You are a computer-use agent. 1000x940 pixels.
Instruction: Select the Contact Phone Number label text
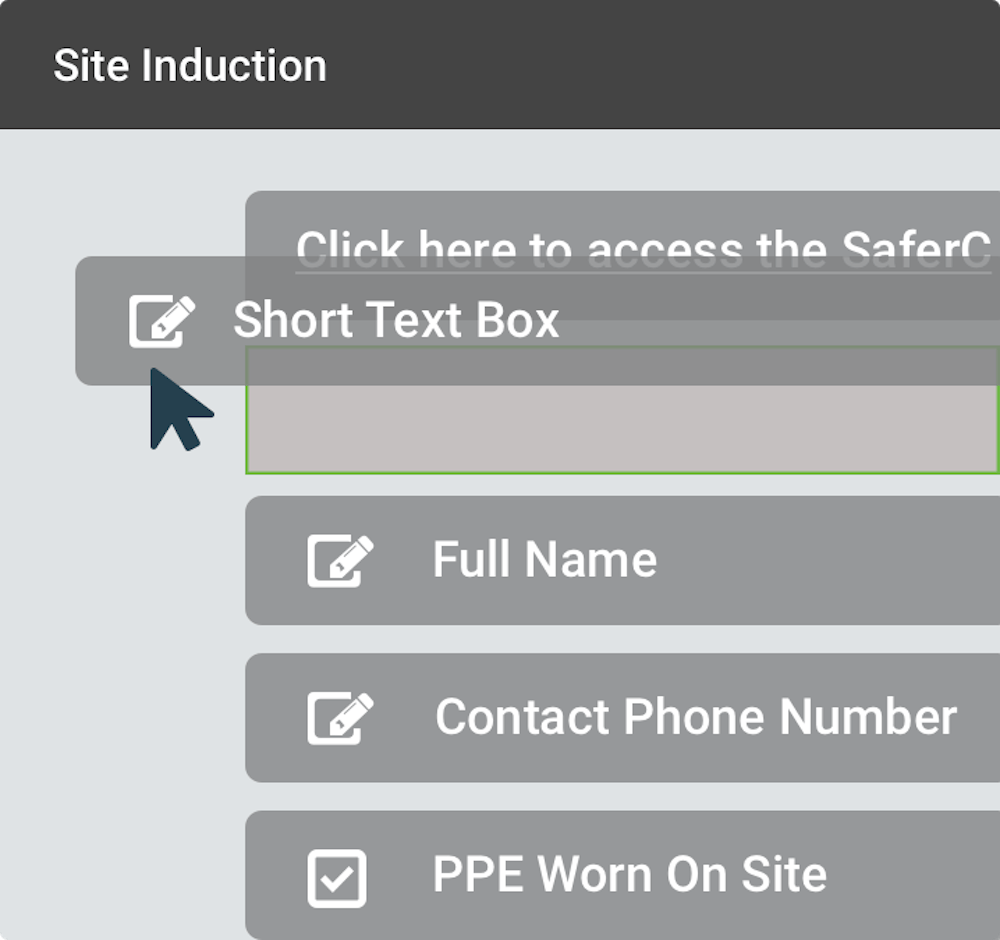(x=696, y=717)
